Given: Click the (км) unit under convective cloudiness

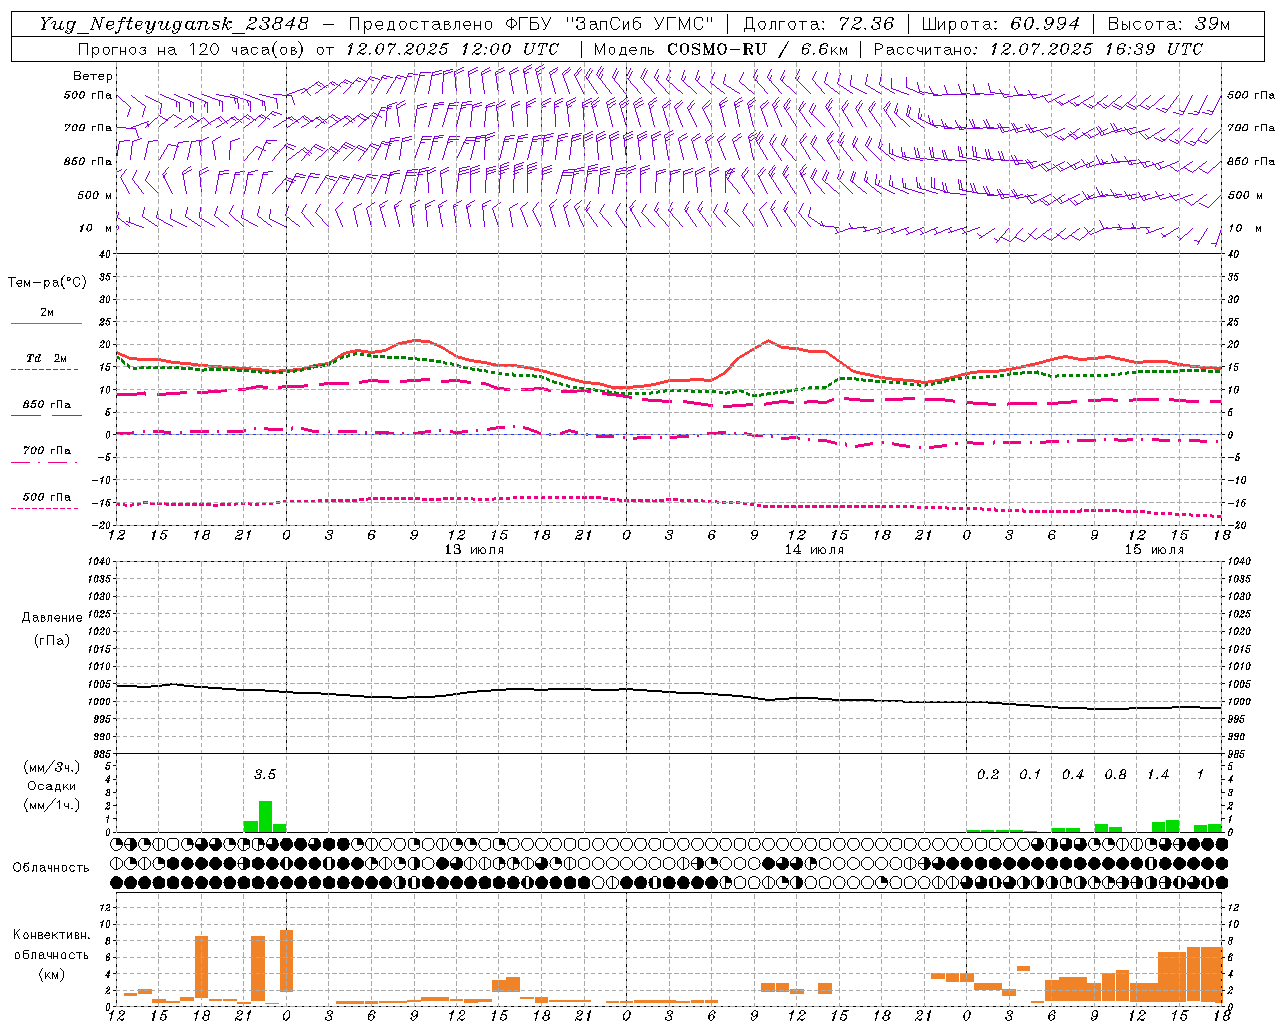Looking at the screenshot, I should [52, 974].
